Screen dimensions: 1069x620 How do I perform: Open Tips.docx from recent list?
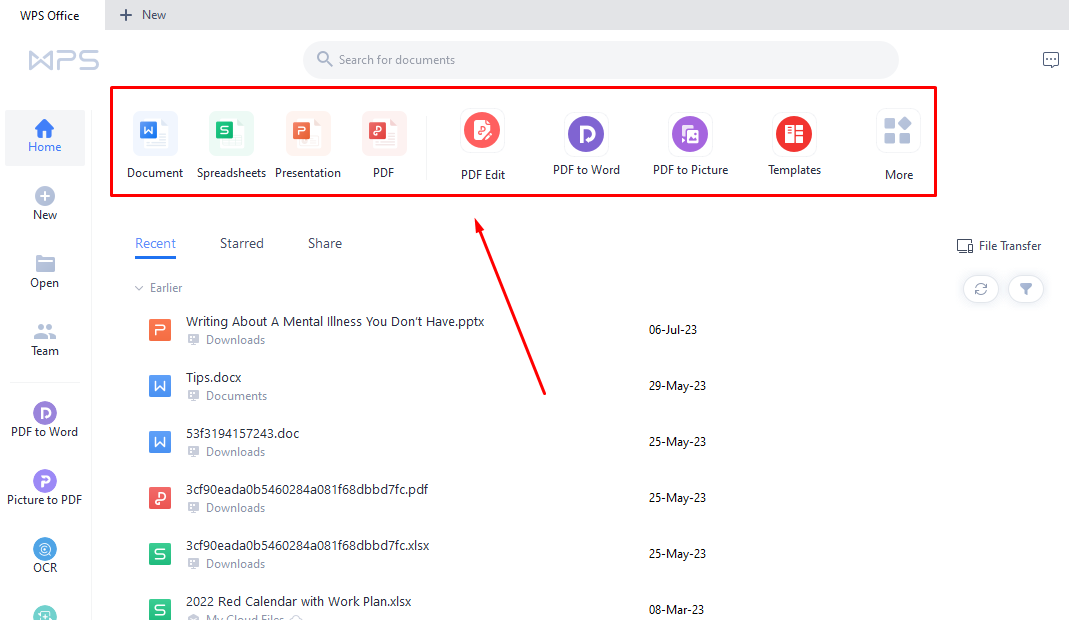coord(214,378)
